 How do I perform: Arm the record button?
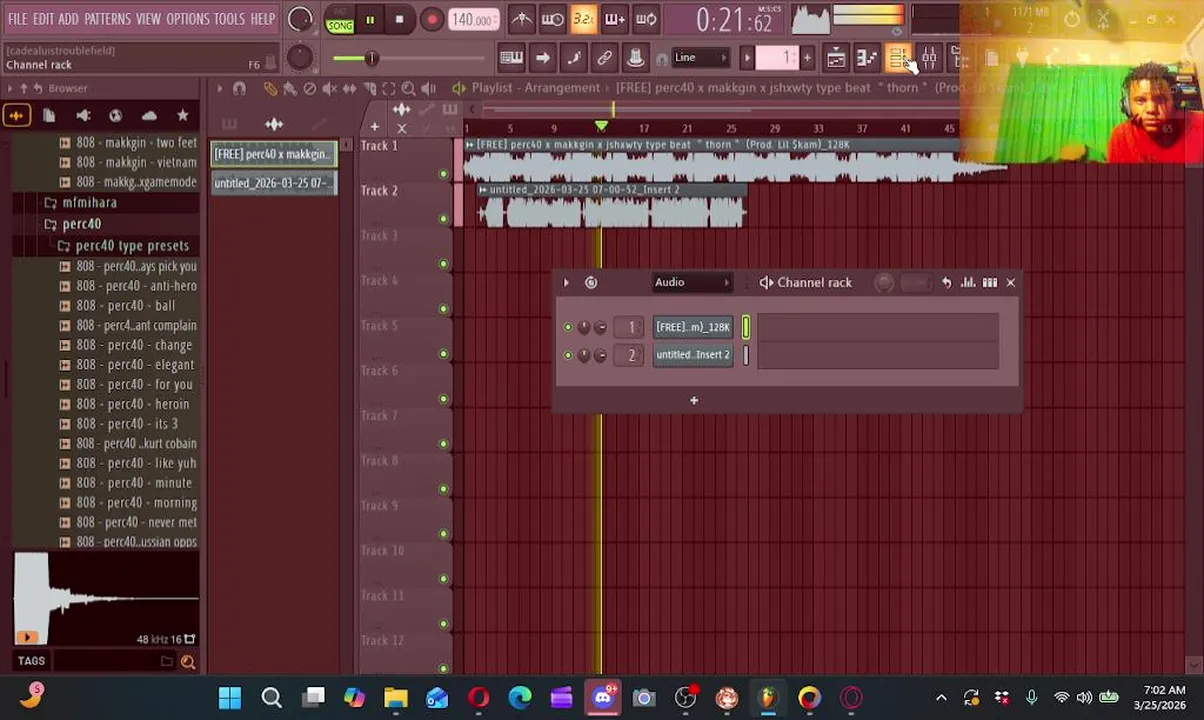pyautogui.click(x=432, y=20)
